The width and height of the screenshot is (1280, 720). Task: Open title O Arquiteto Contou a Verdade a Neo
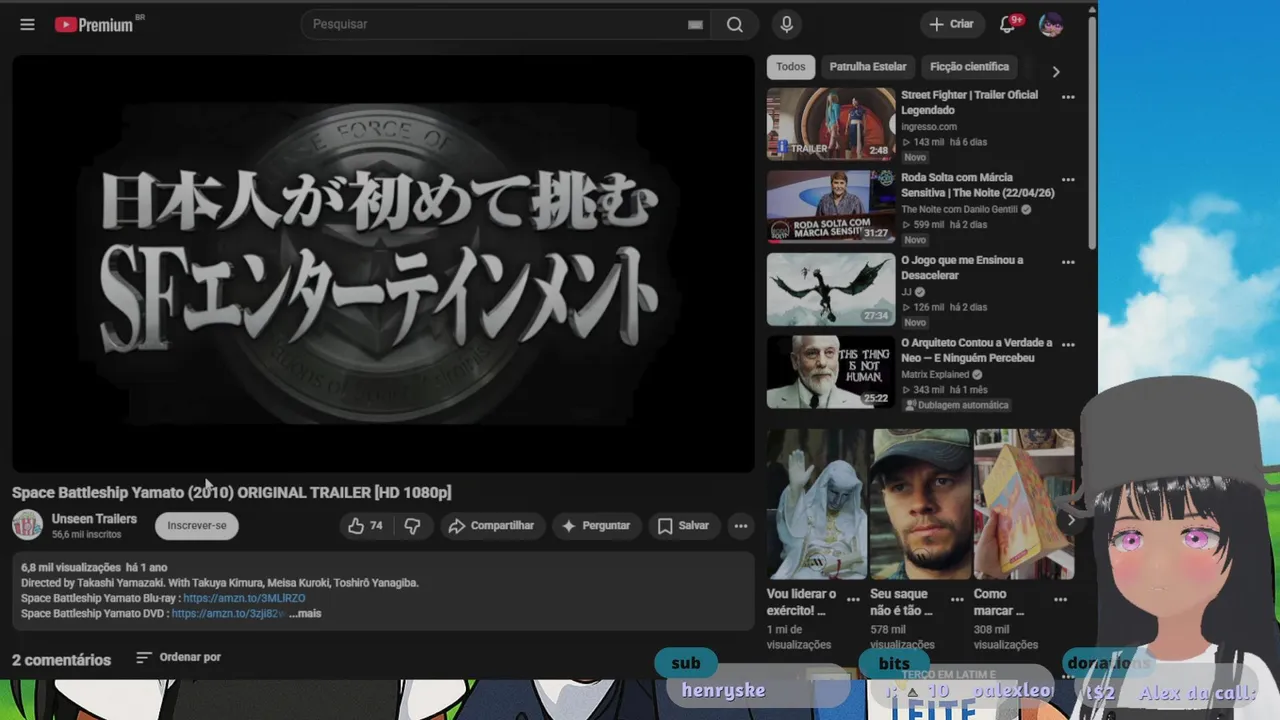click(x=977, y=350)
